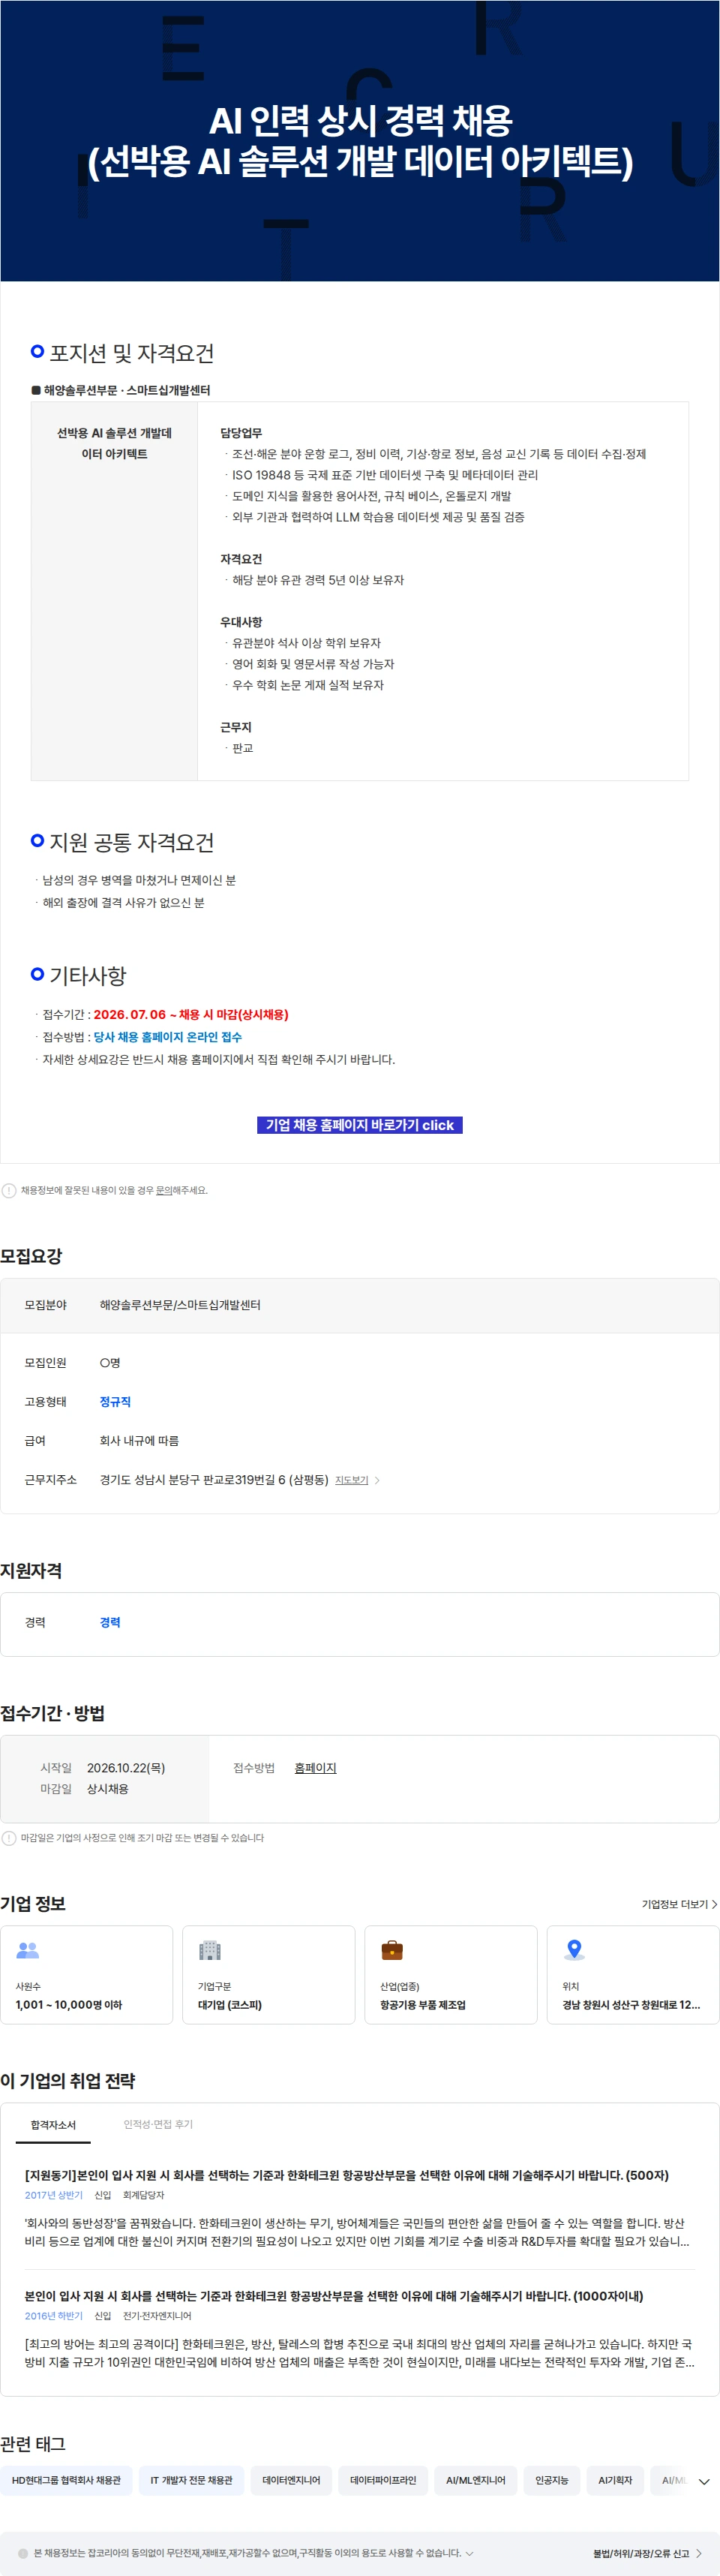Click the 기업 채용 홈페이지 바로가기 click button
Screen dimensions: 720x2576
click(360, 1125)
